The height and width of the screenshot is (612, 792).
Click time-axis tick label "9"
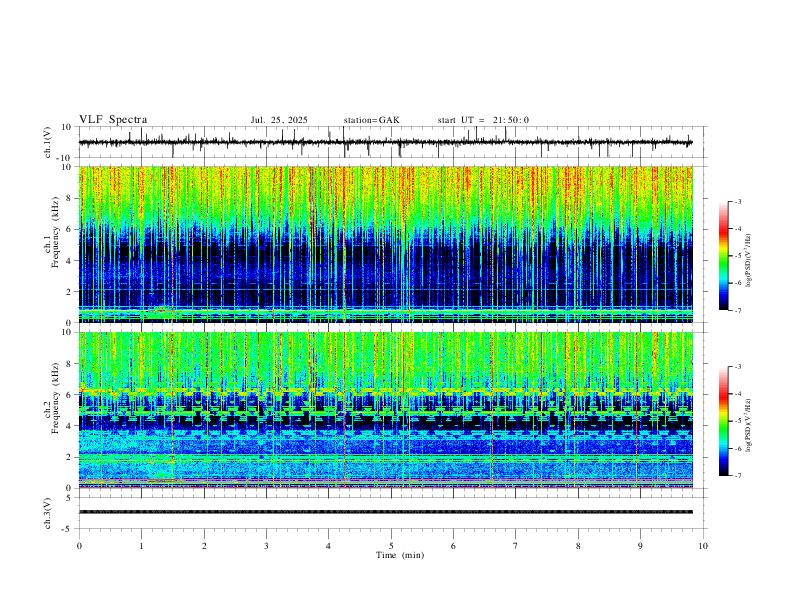(x=640, y=546)
